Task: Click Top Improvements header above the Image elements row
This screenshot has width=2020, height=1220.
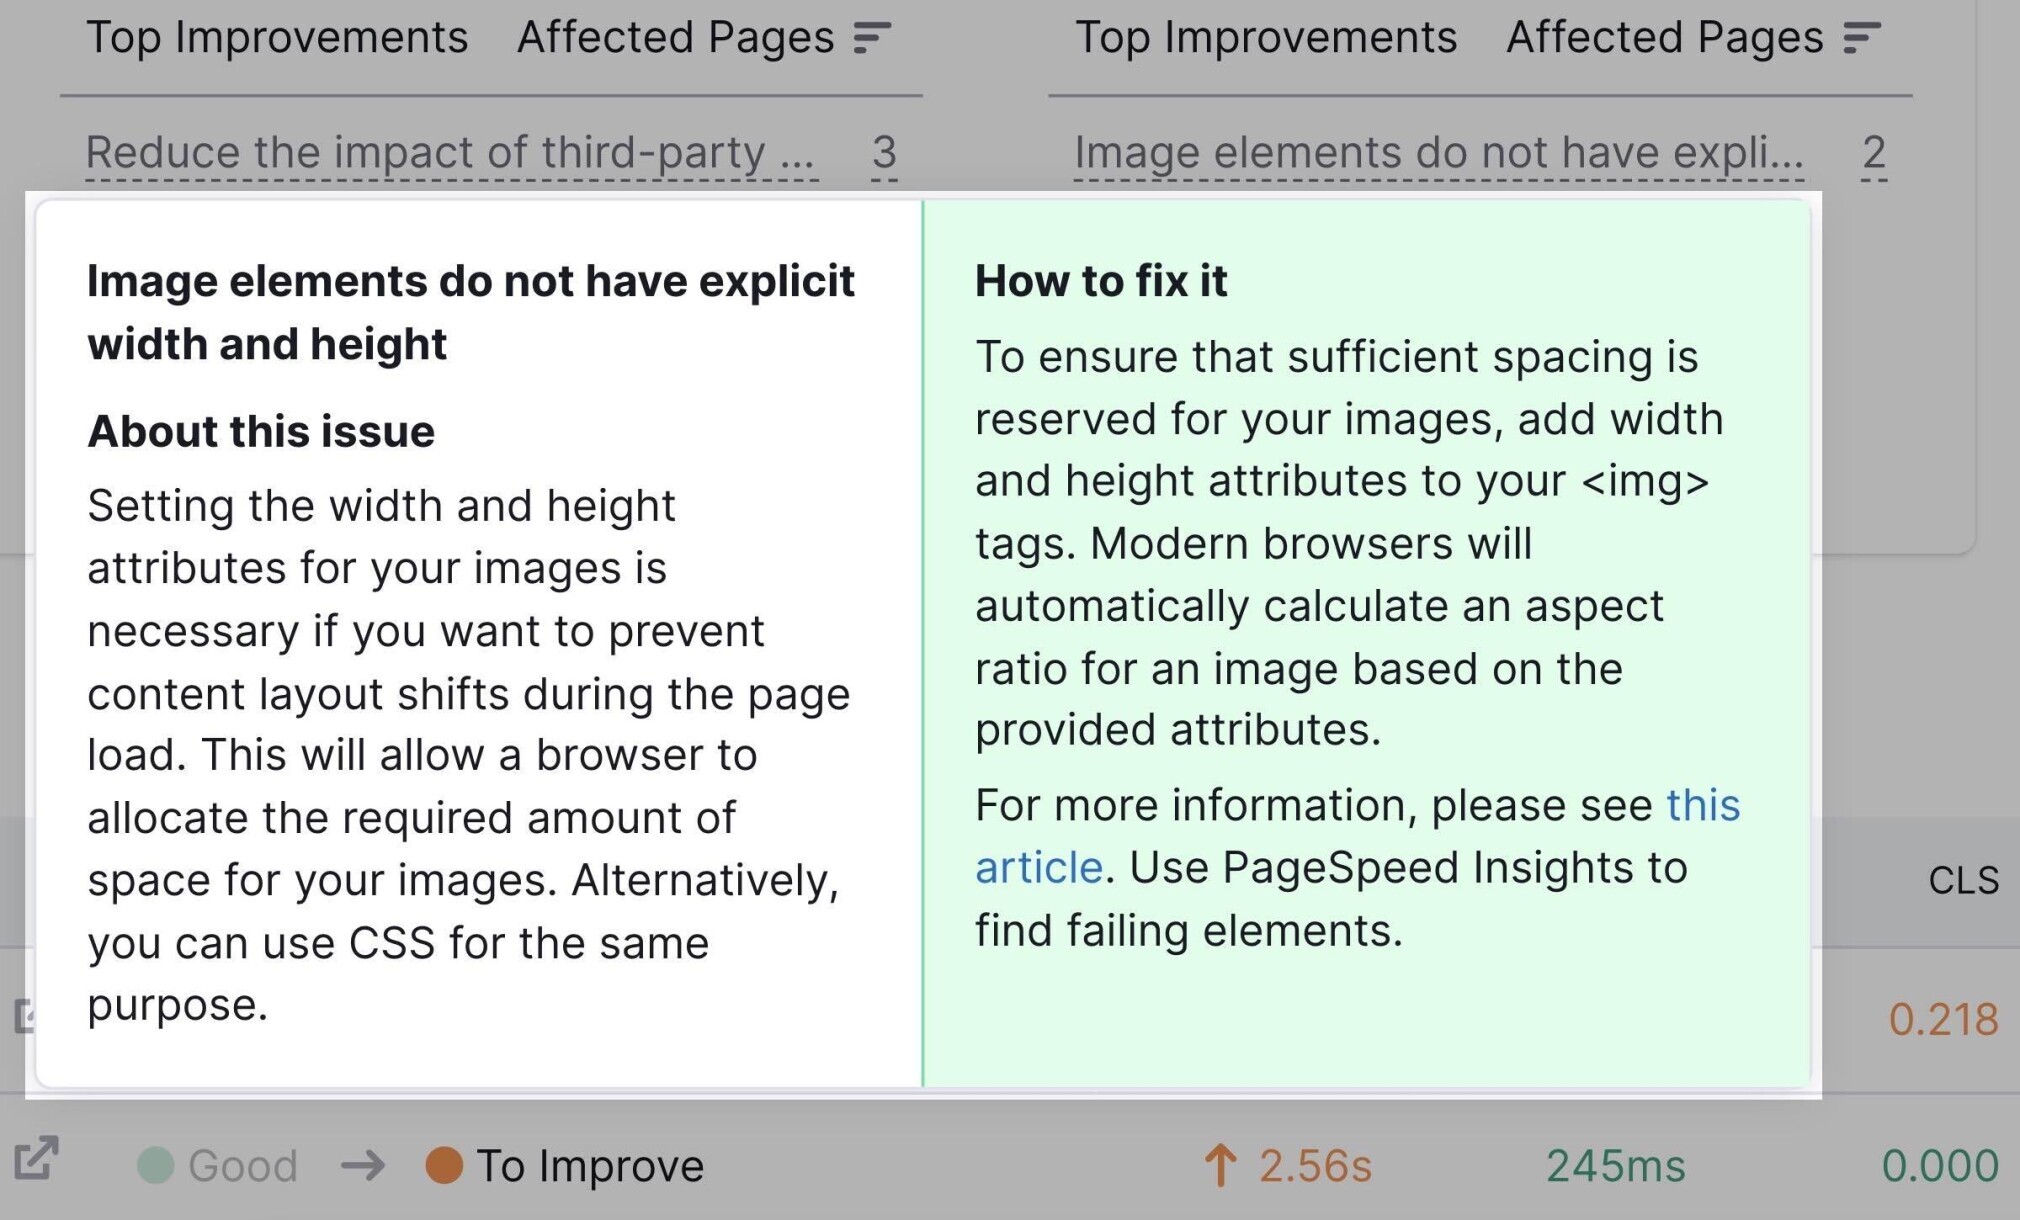Action: (x=1266, y=38)
